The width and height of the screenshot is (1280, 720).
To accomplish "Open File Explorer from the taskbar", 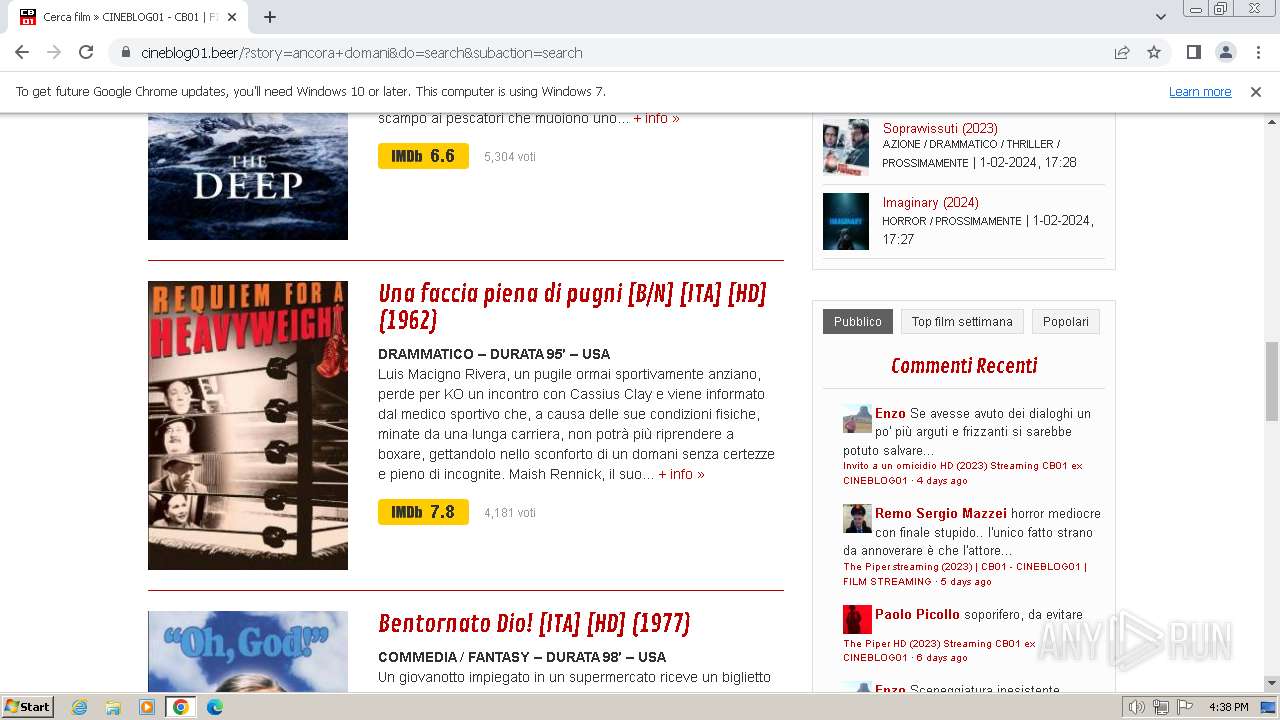I will click(x=113, y=707).
